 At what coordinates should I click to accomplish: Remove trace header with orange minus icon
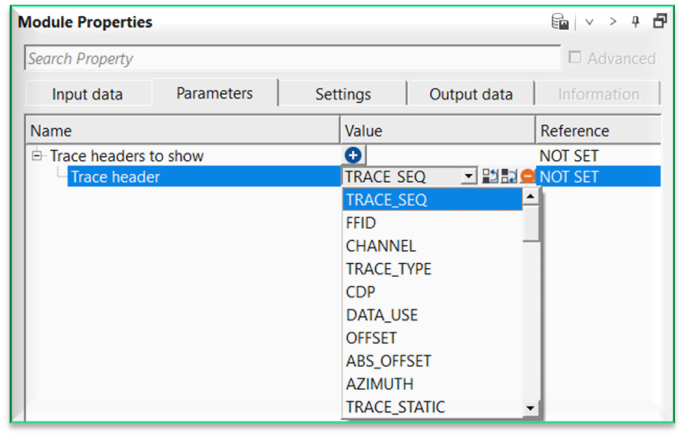coord(528,176)
